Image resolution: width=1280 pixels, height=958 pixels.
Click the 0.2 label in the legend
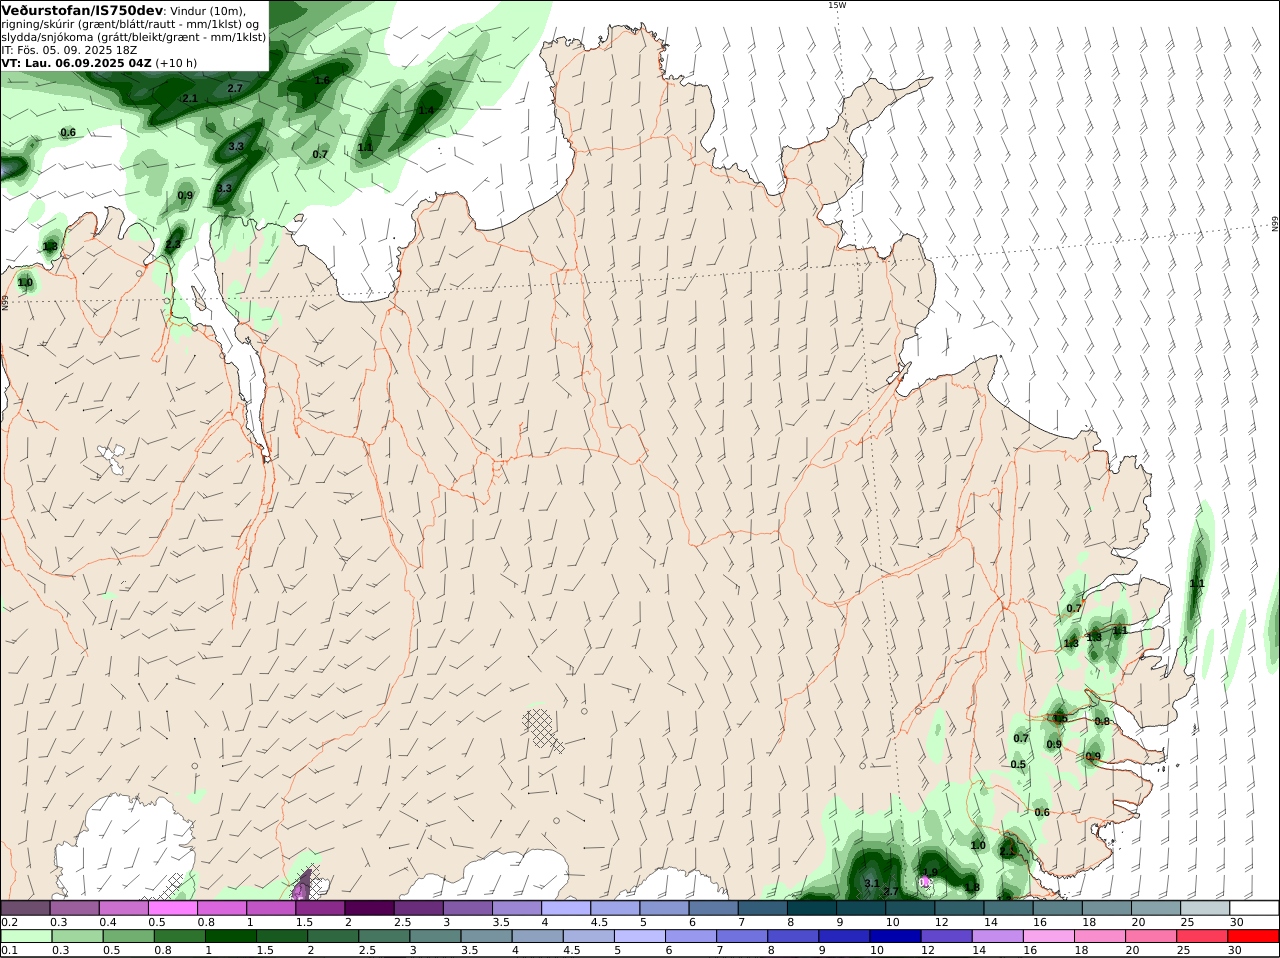tap(9, 922)
